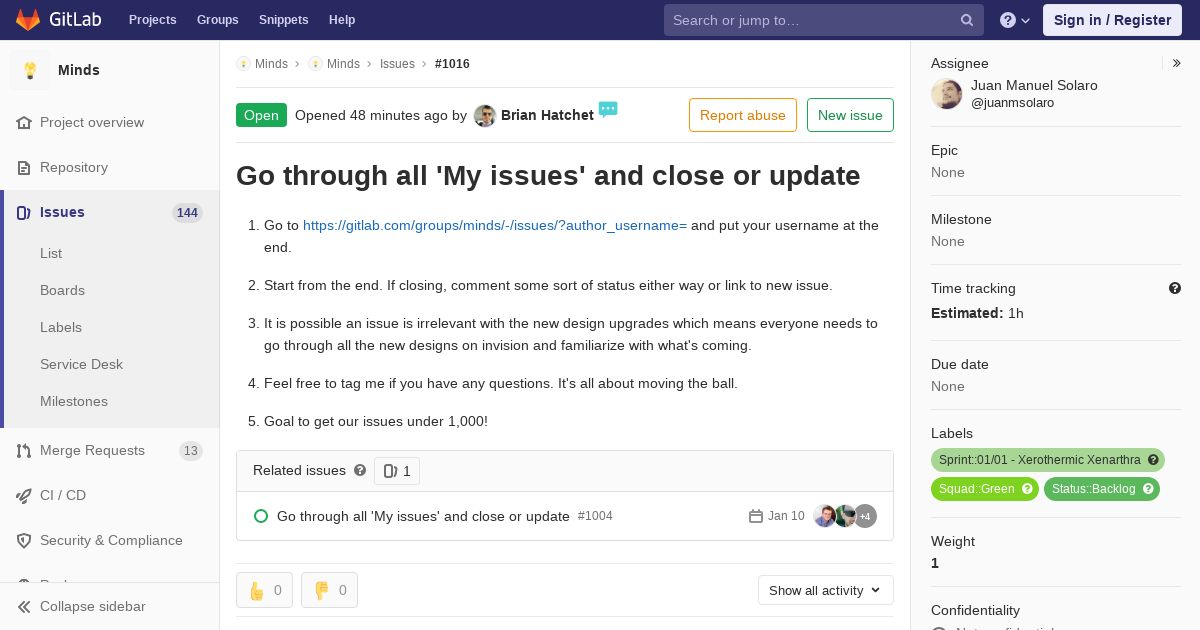Viewport: 1200px width, 630px height.
Task: Click the search magnifier icon
Action: point(967,20)
